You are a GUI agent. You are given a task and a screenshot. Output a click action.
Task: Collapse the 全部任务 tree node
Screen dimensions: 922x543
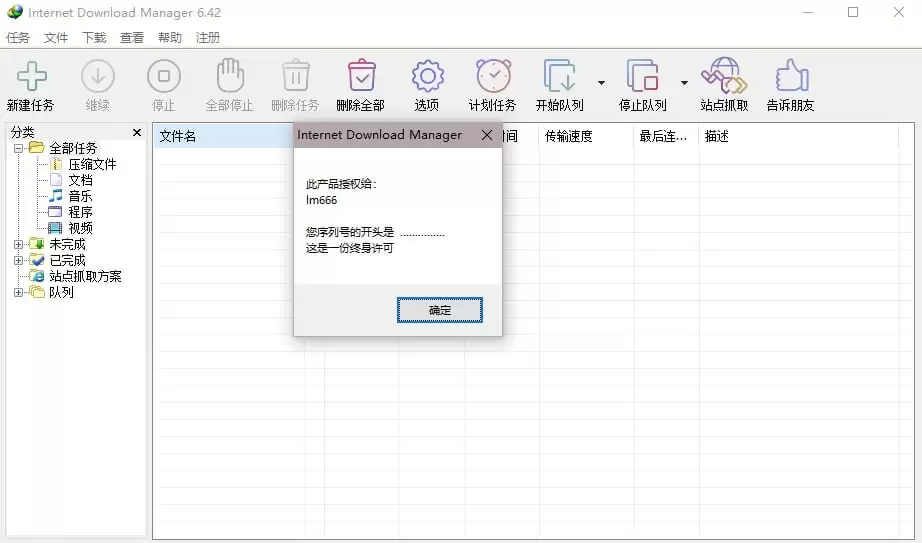click(x=18, y=148)
